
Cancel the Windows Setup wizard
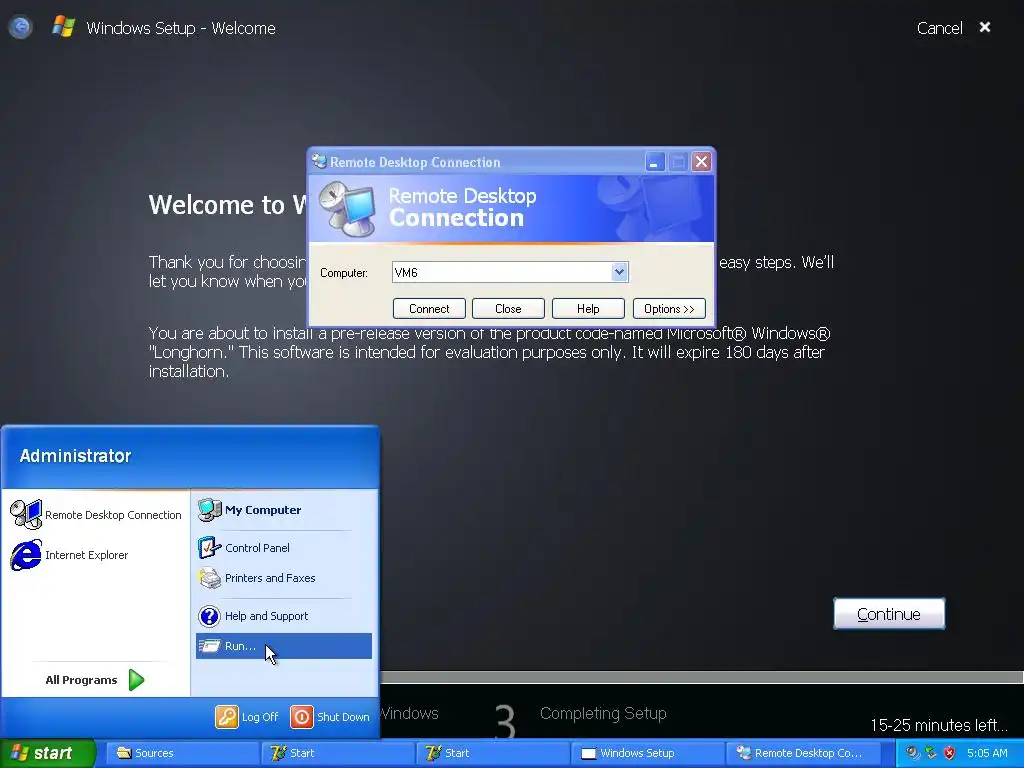coord(939,28)
